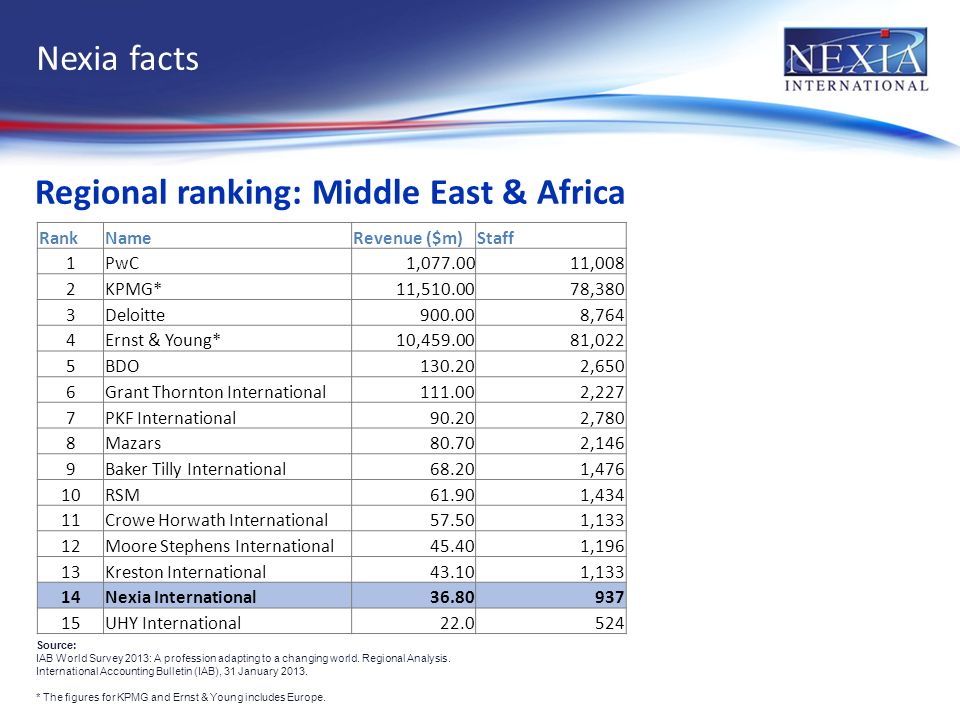960x720 pixels.
Task: Select the 'Nexia facts' slide title
Action: click(118, 59)
